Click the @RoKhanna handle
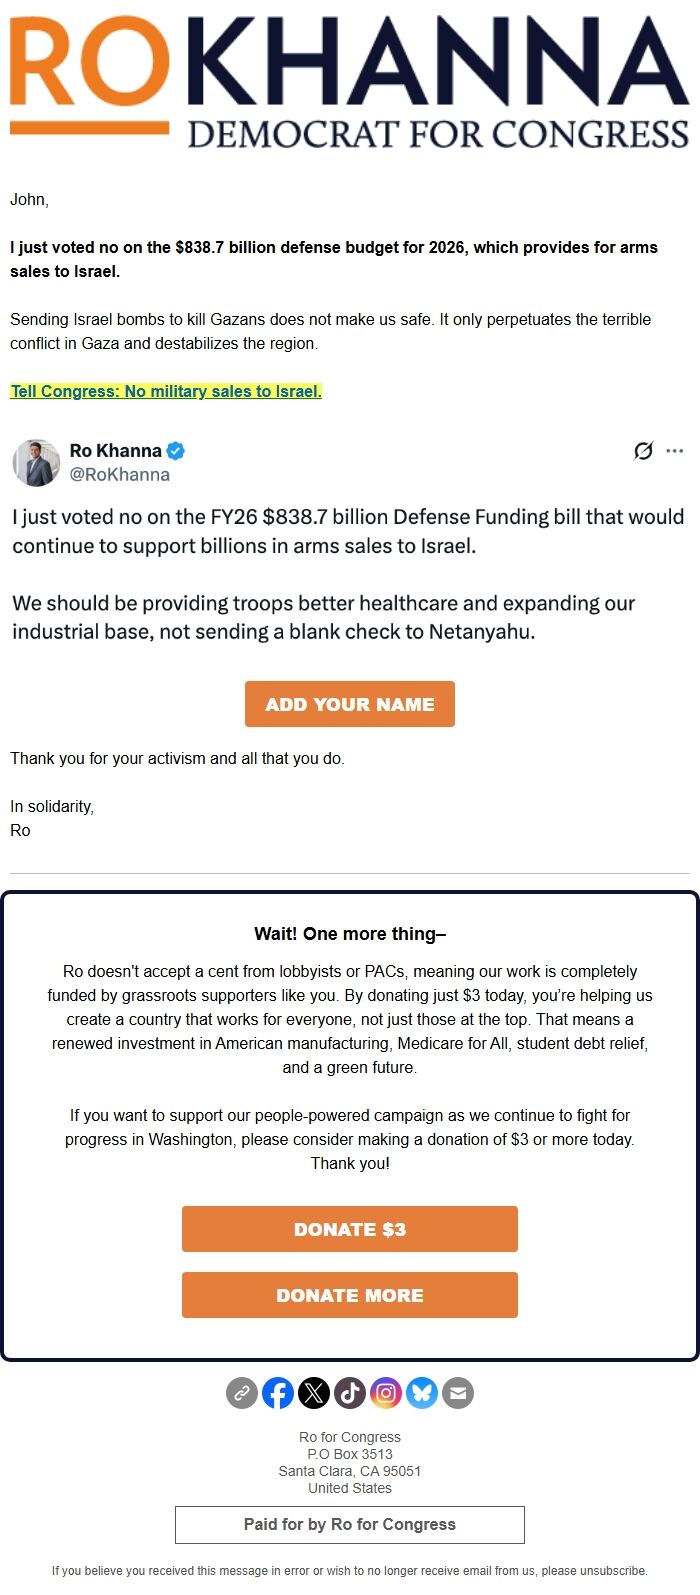This screenshot has width=700, height=1595. [117, 474]
